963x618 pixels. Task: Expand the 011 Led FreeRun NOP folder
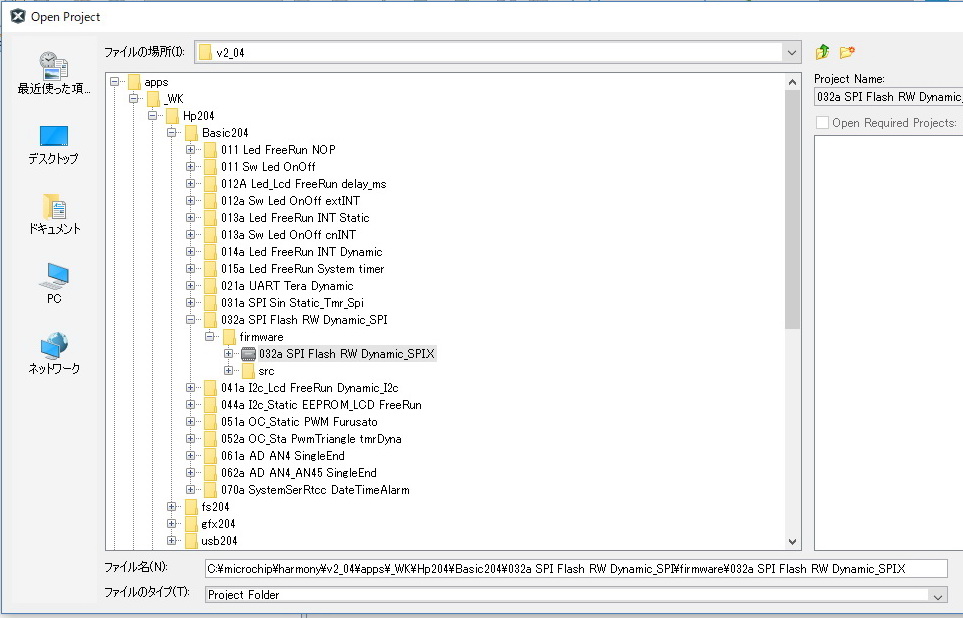tap(191, 150)
